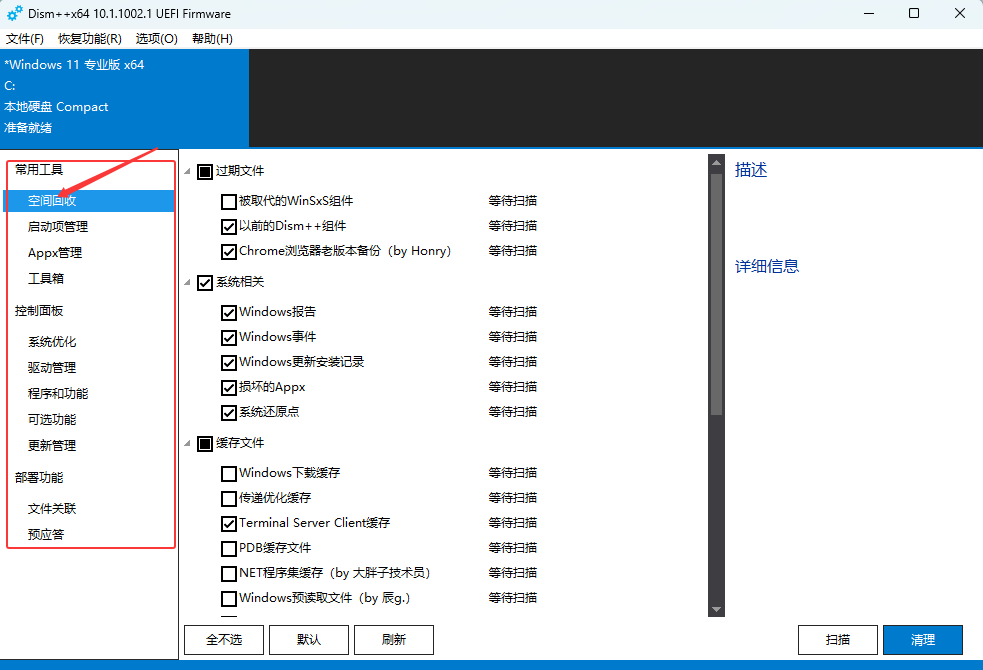Check Windows预读取文件 item
The image size is (983, 670).
[229, 599]
